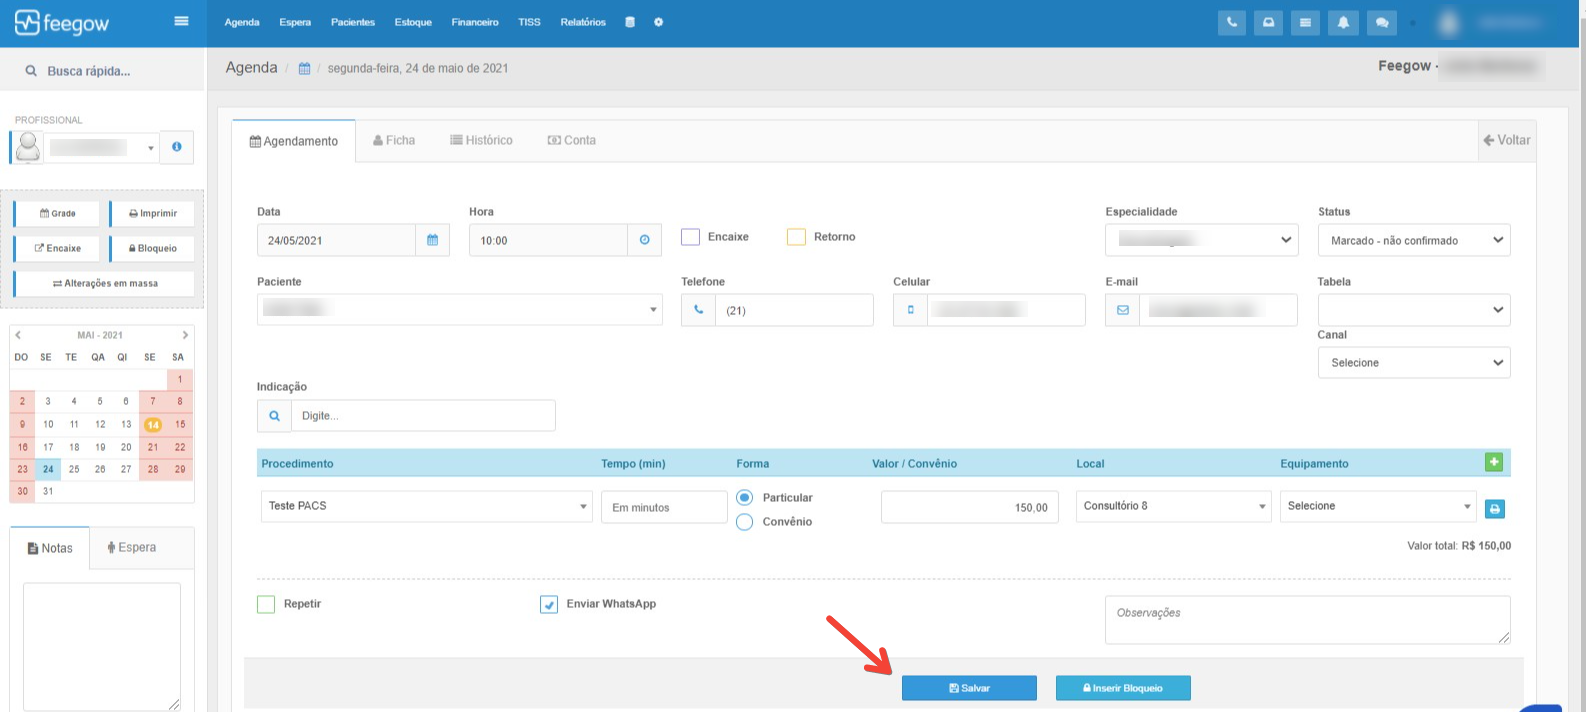Select day 14 in mini calendar
Viewport: 1586px width, 712px height.
(153, 424)
